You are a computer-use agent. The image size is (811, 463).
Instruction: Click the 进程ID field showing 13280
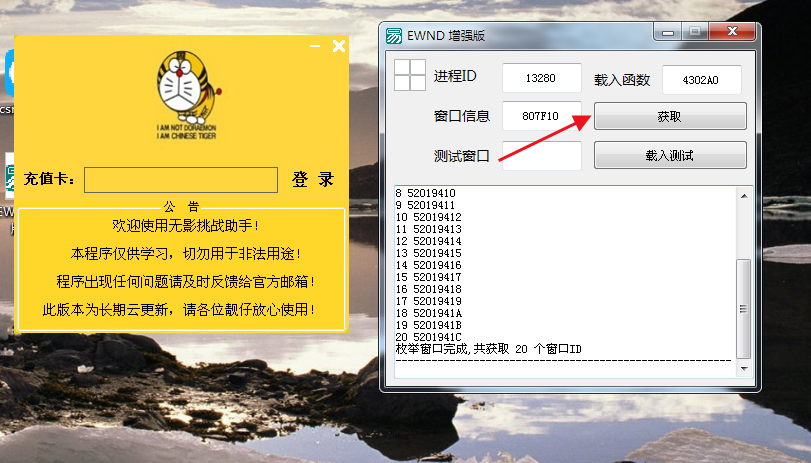click(542, 78)
